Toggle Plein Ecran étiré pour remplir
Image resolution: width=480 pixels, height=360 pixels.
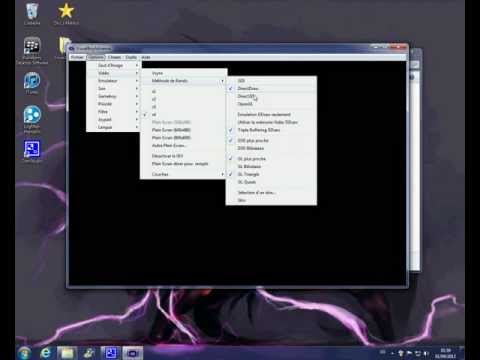coord(183,164)
